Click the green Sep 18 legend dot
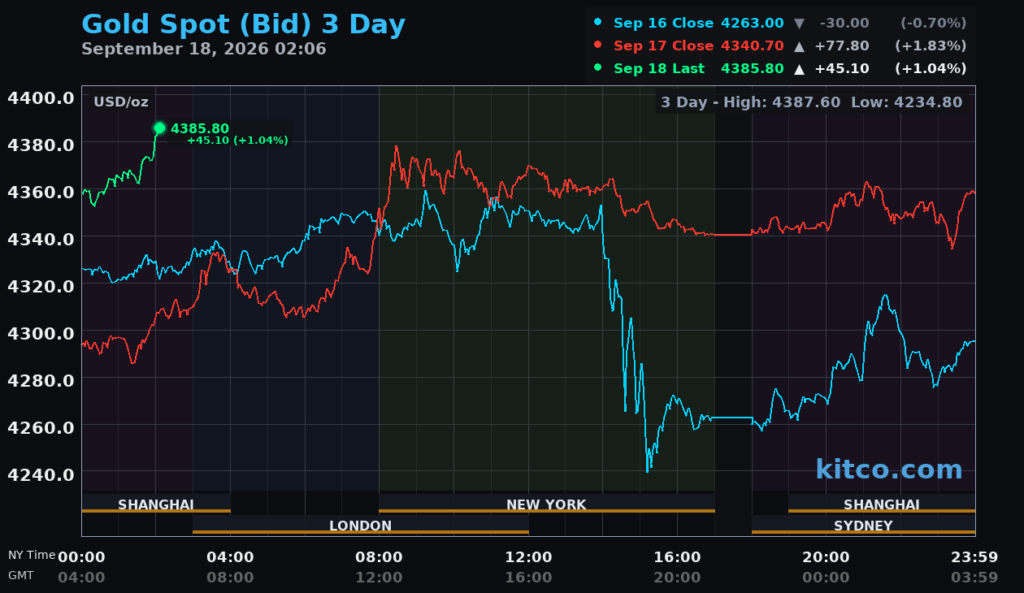 click(598, 67)
